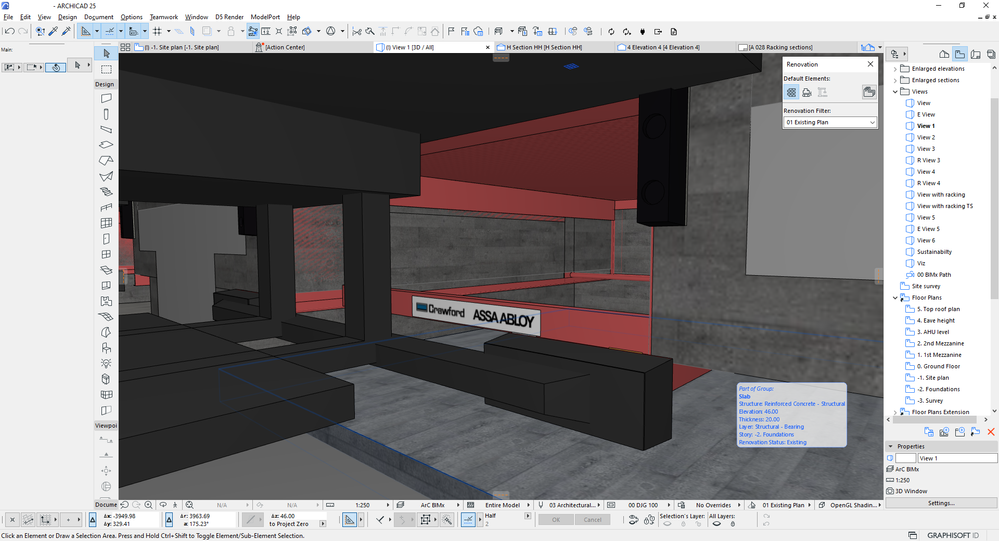
Task: Open the Teamwork menu
Action: click(164, 17)
